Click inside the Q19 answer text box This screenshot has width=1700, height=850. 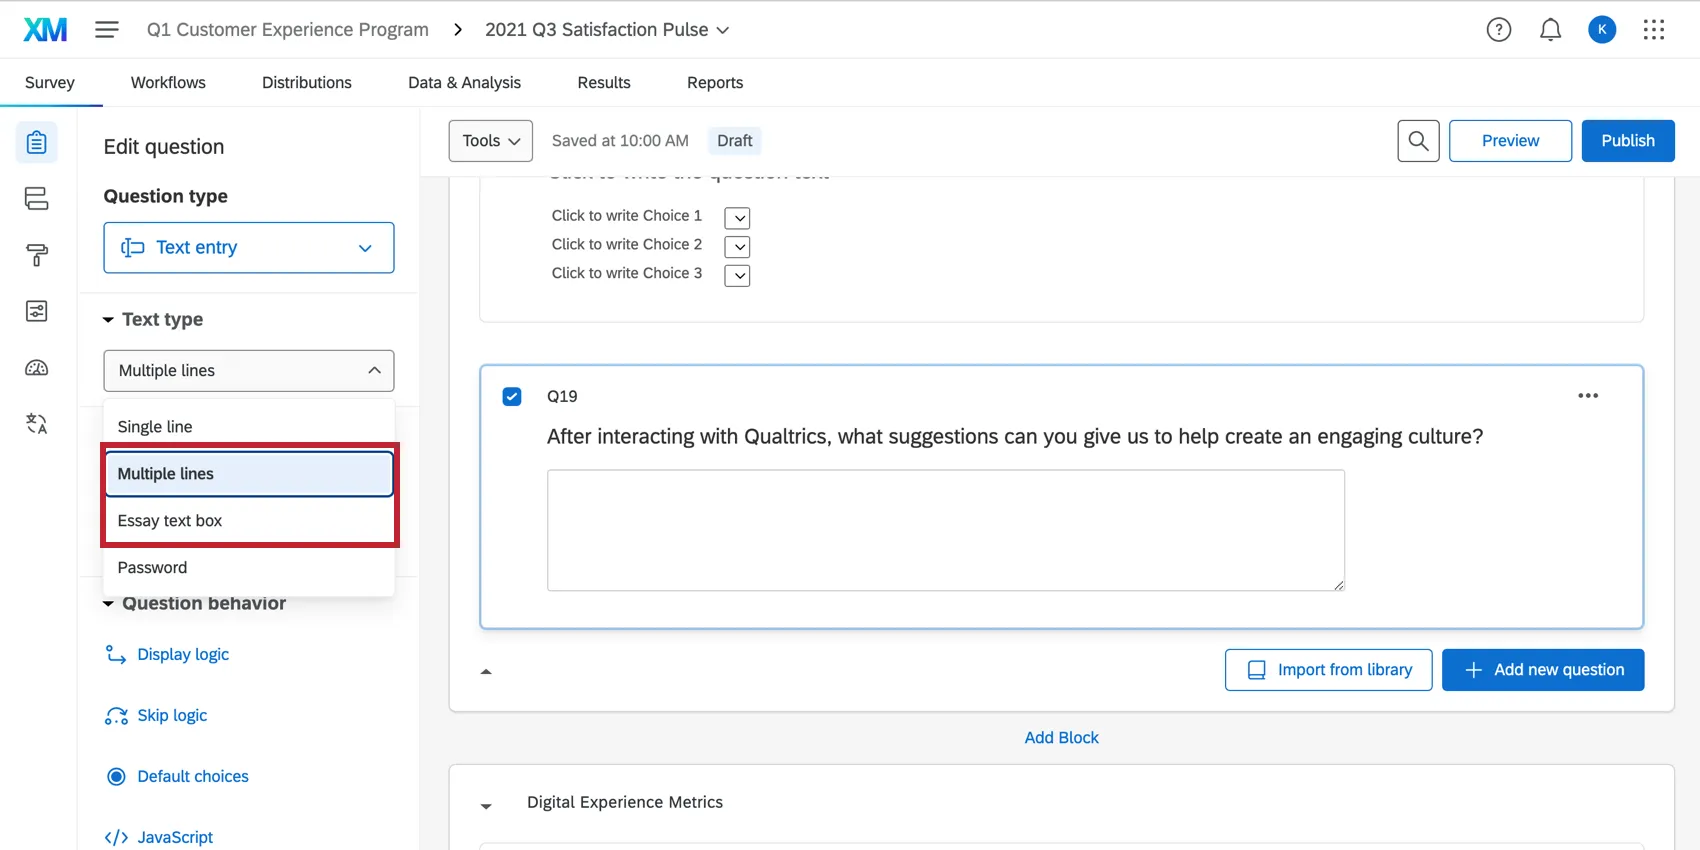[x=945, y=530]
